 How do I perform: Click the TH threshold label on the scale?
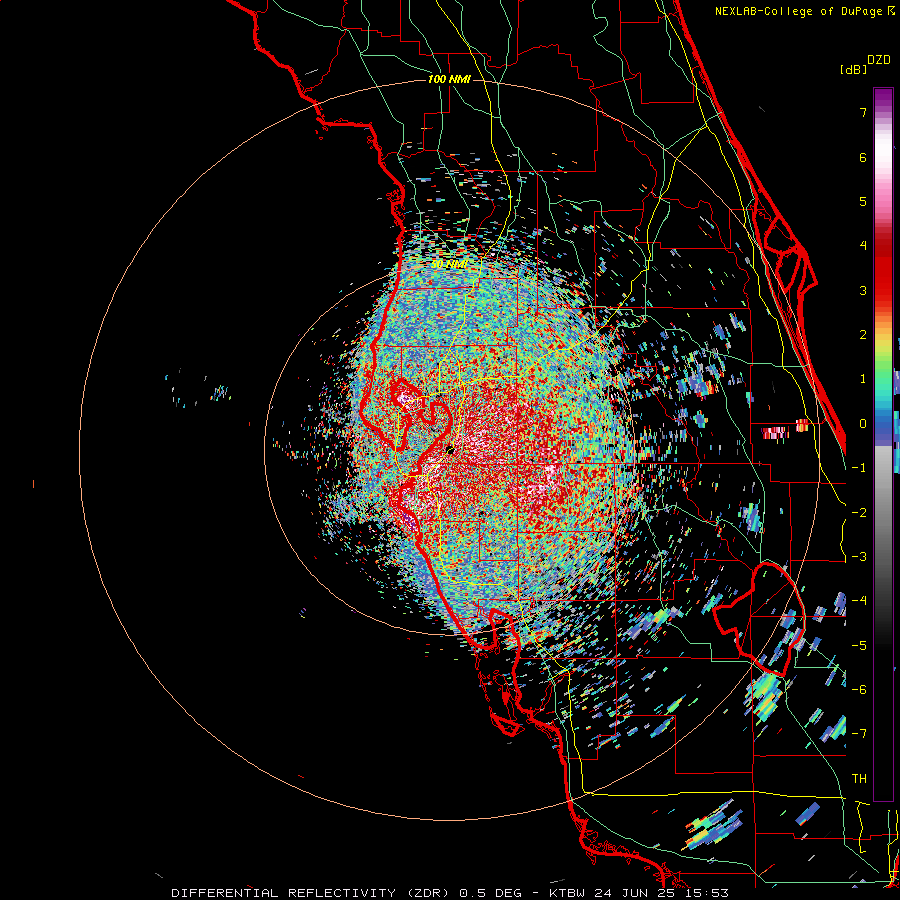tap(859, 779)
